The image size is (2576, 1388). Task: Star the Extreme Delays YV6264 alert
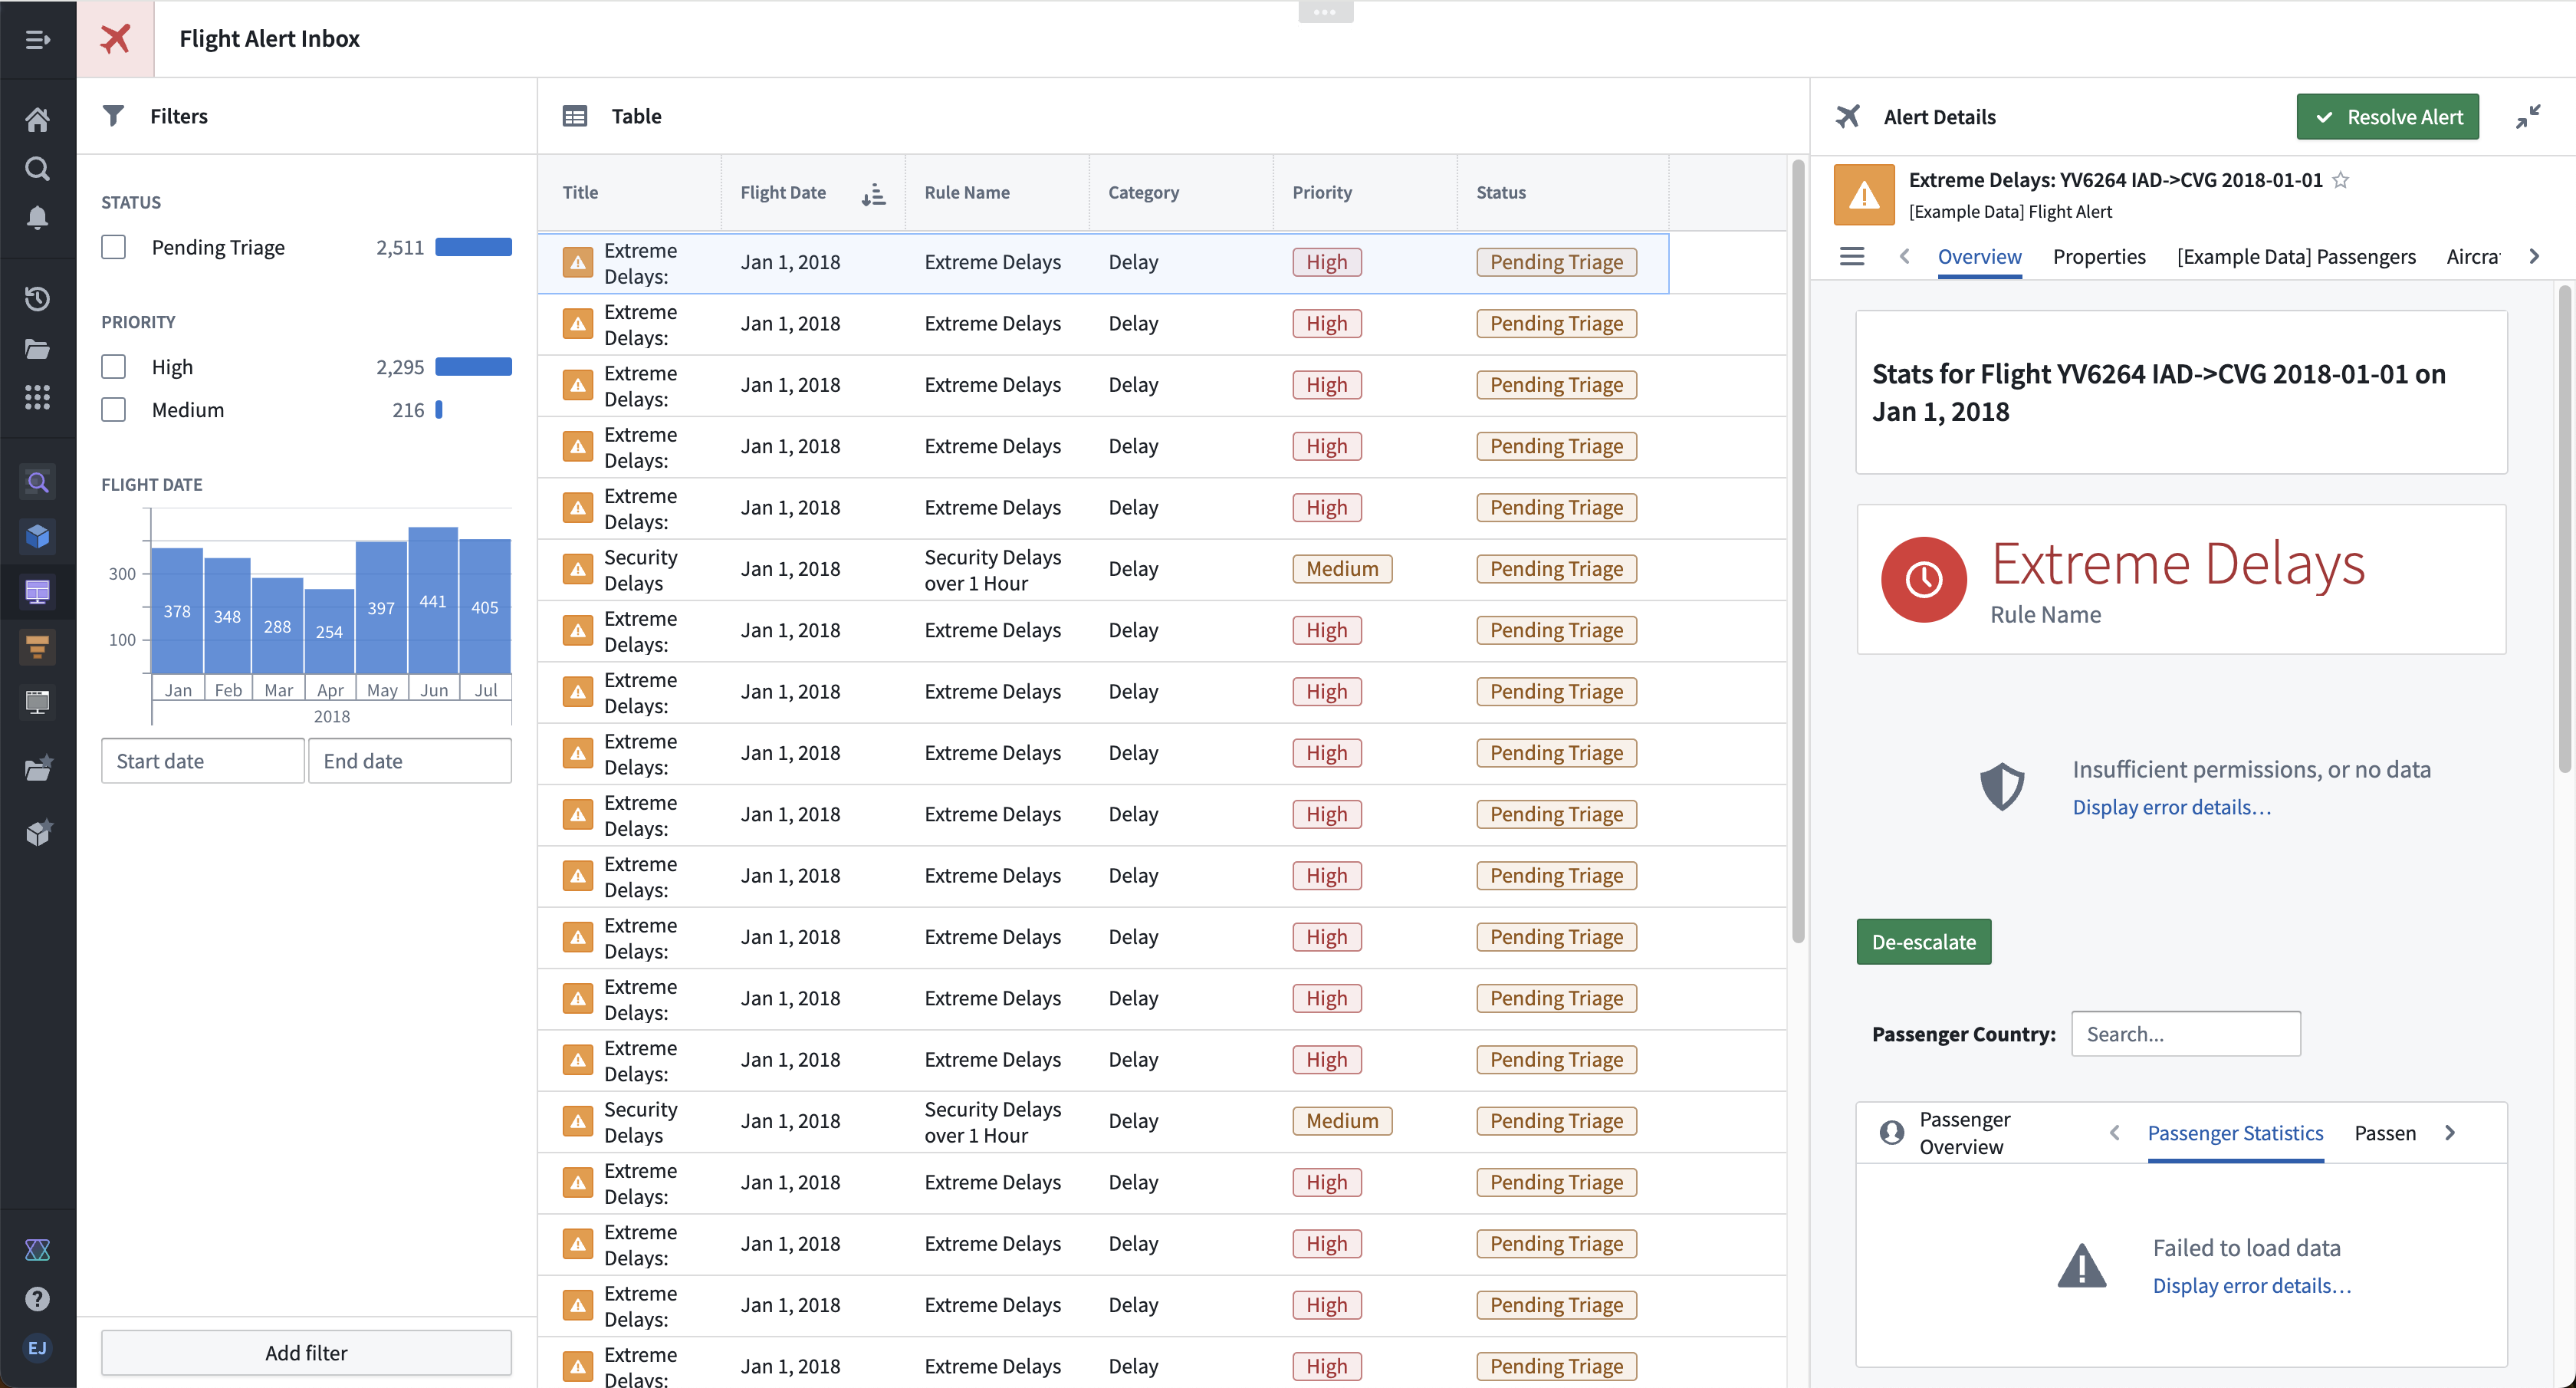[2340, 180]
